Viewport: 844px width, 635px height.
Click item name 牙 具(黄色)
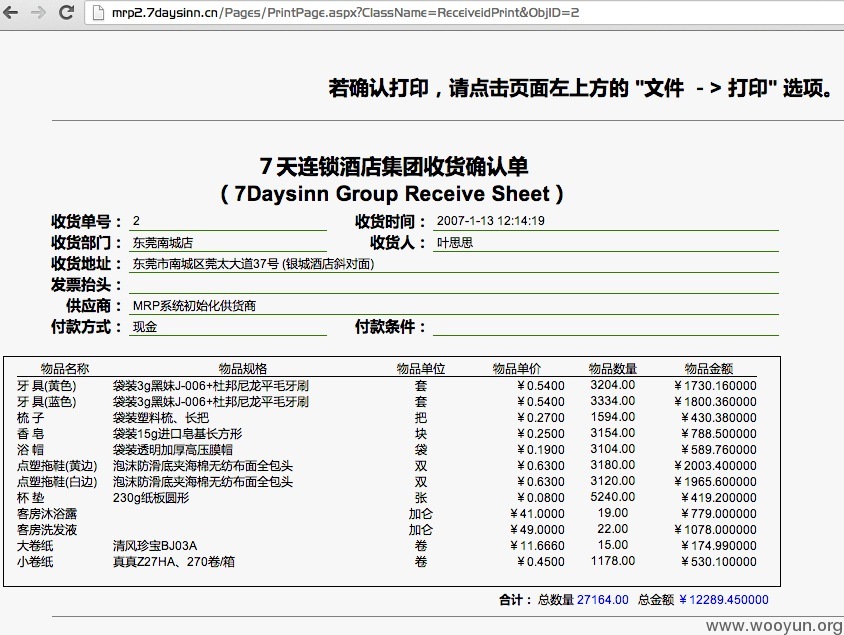(x=47, y=386)
